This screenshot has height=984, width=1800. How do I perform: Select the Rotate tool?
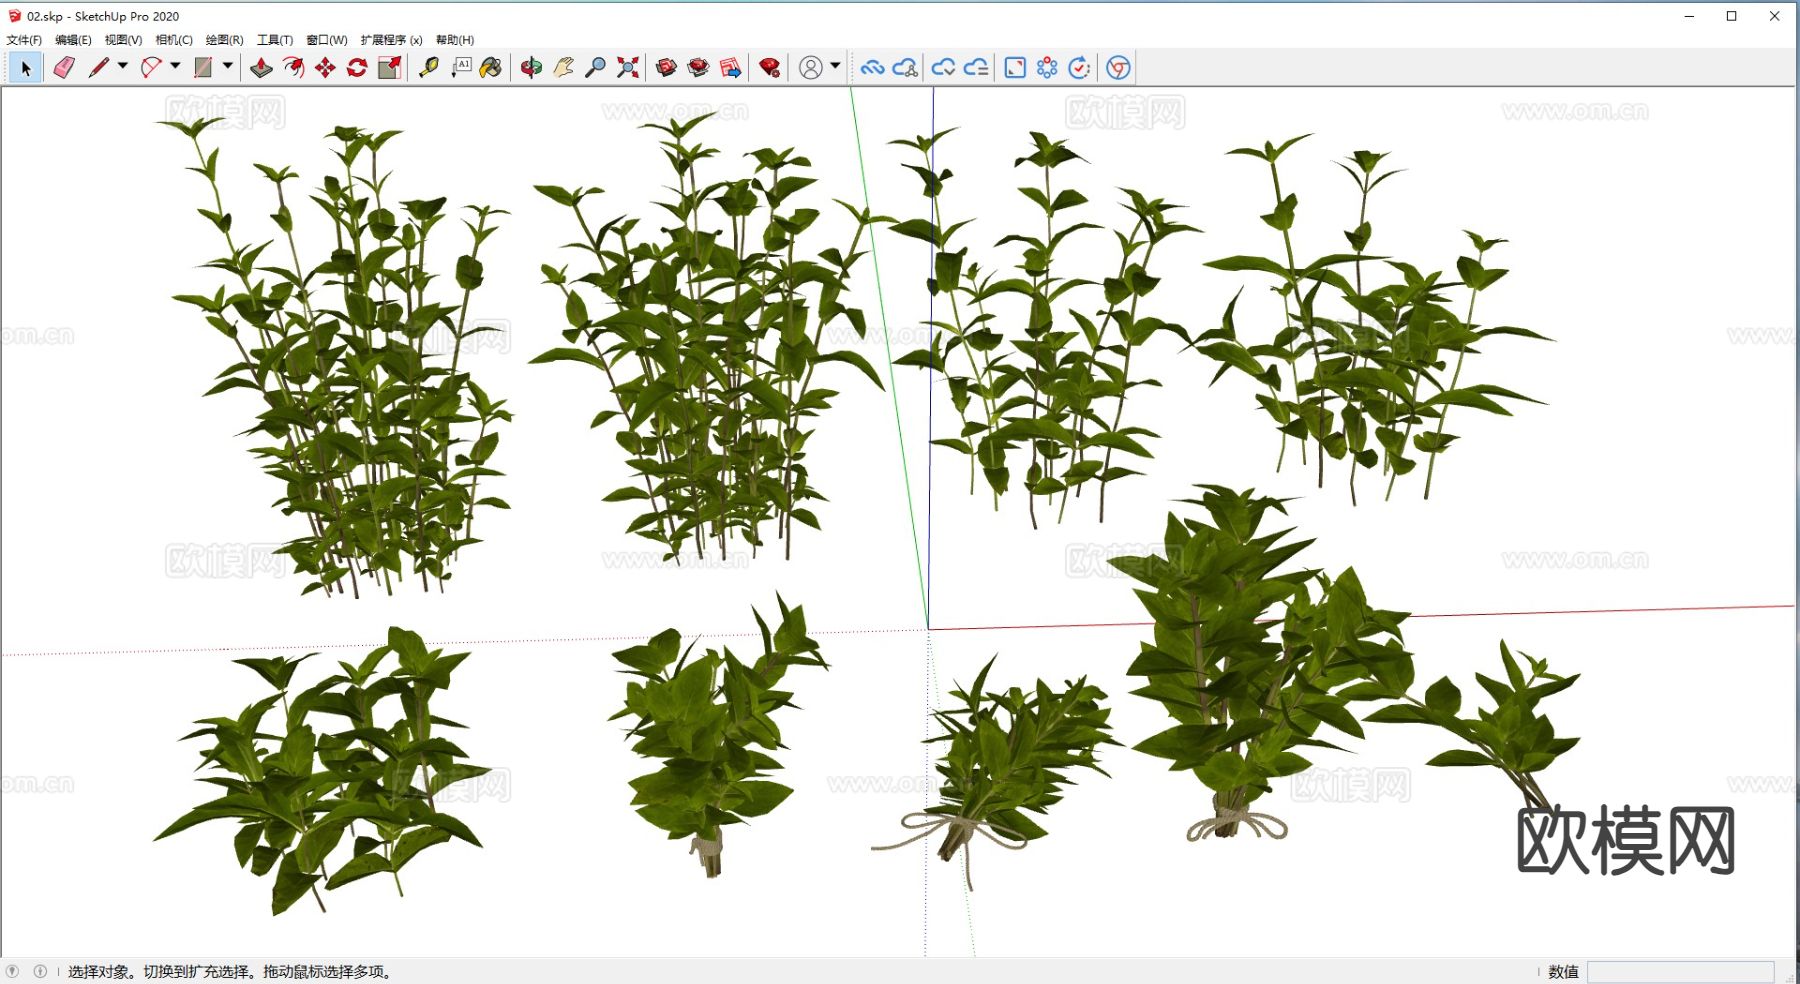point(357,68)
